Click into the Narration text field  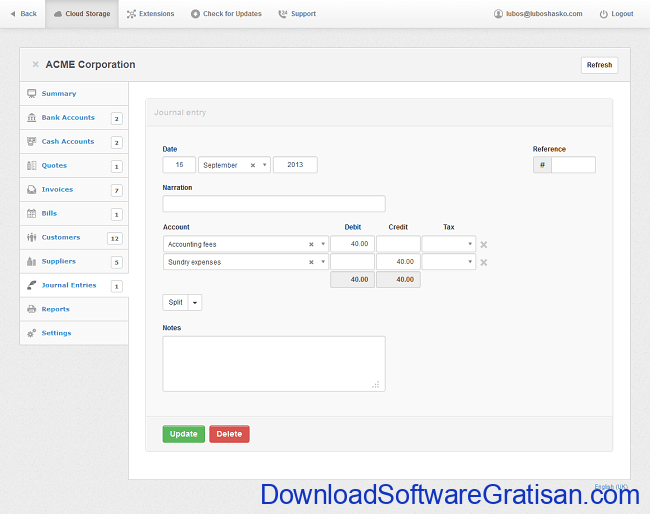click(x=273, y=204)
